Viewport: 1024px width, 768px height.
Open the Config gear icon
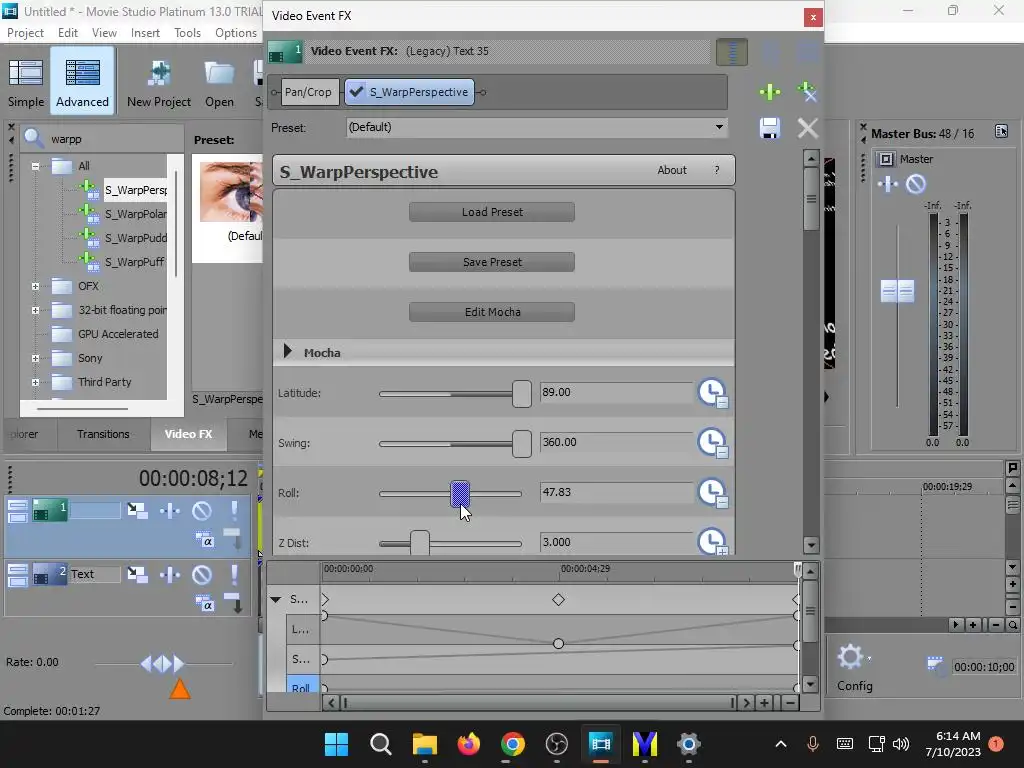pos(850,656)
